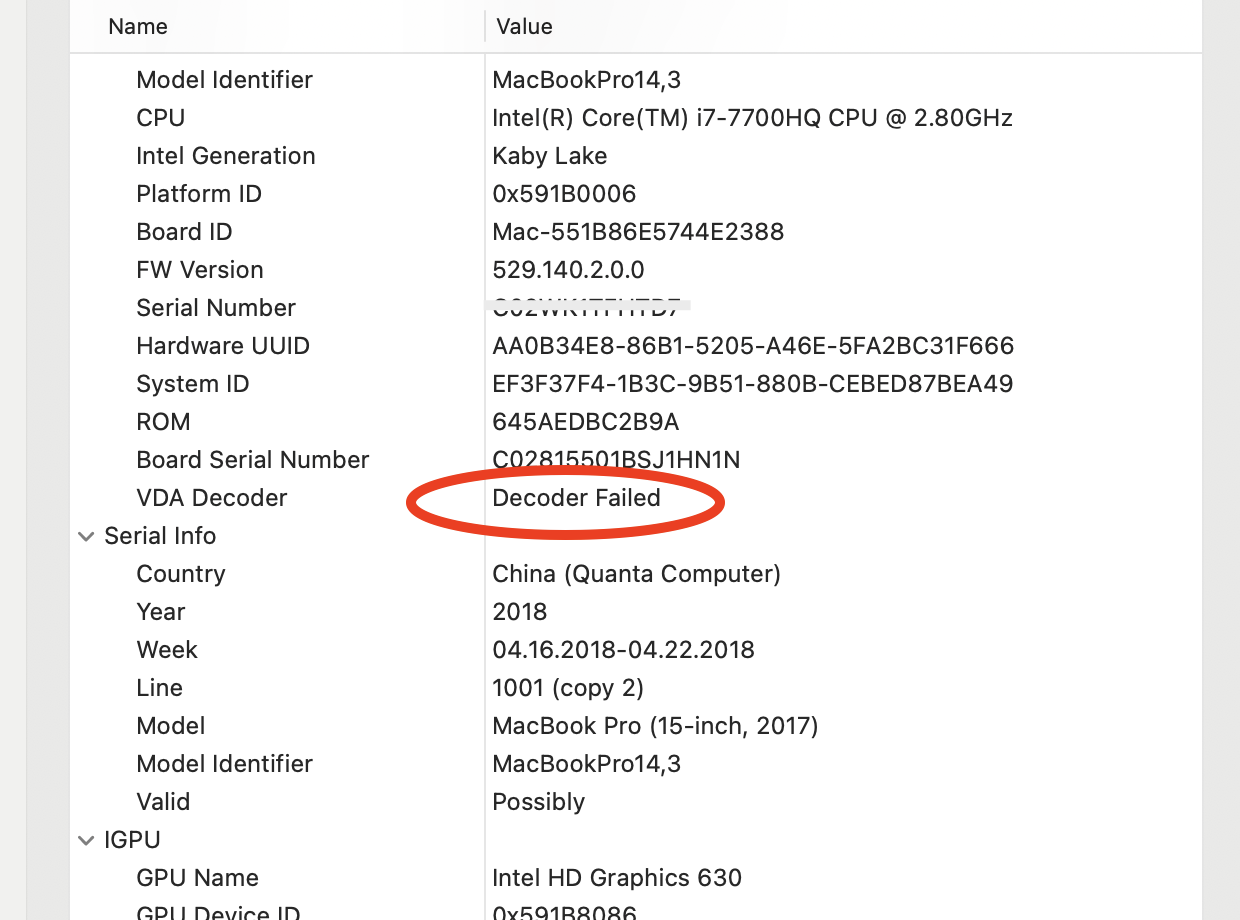
Task: Select the CPU row label
Action: click(161, 118)
